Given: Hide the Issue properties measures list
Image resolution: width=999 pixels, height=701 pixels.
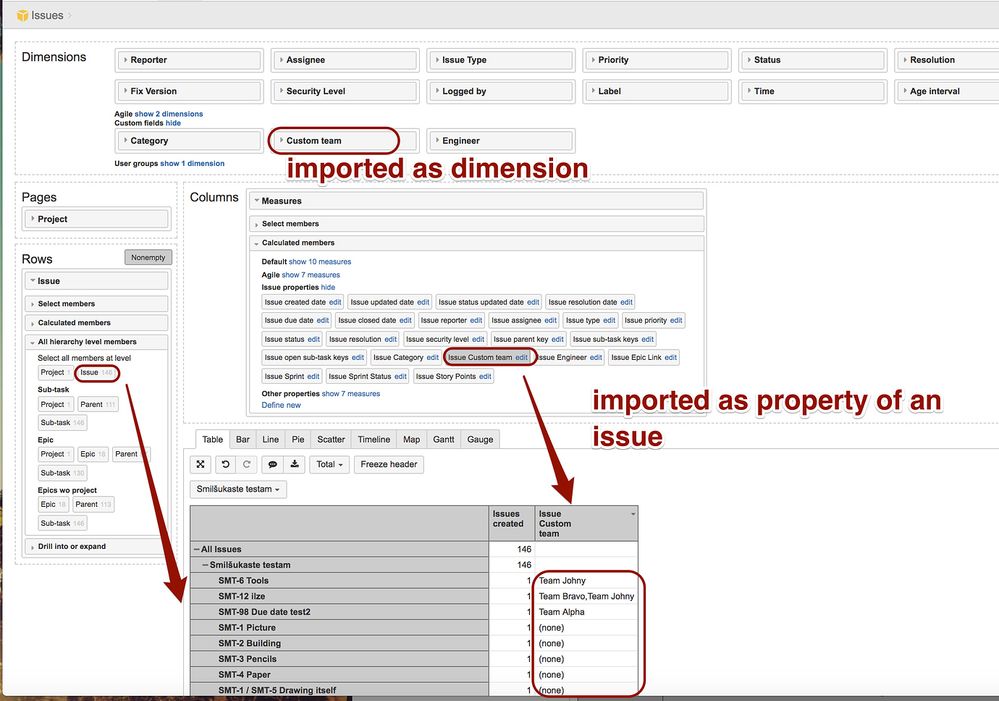Looking at the screenshot, I should 328,287.
